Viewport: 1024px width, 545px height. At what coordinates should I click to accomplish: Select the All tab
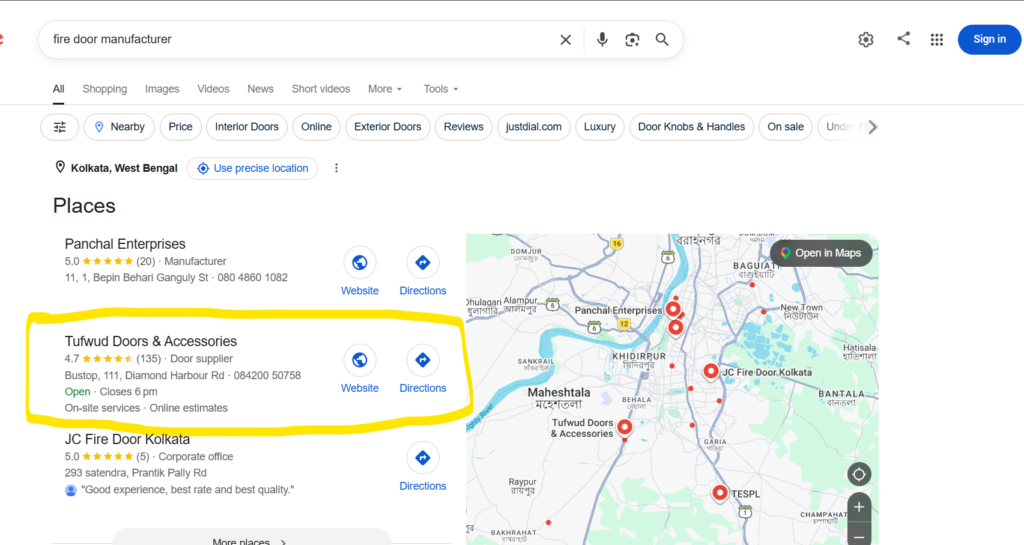point(58,89)
